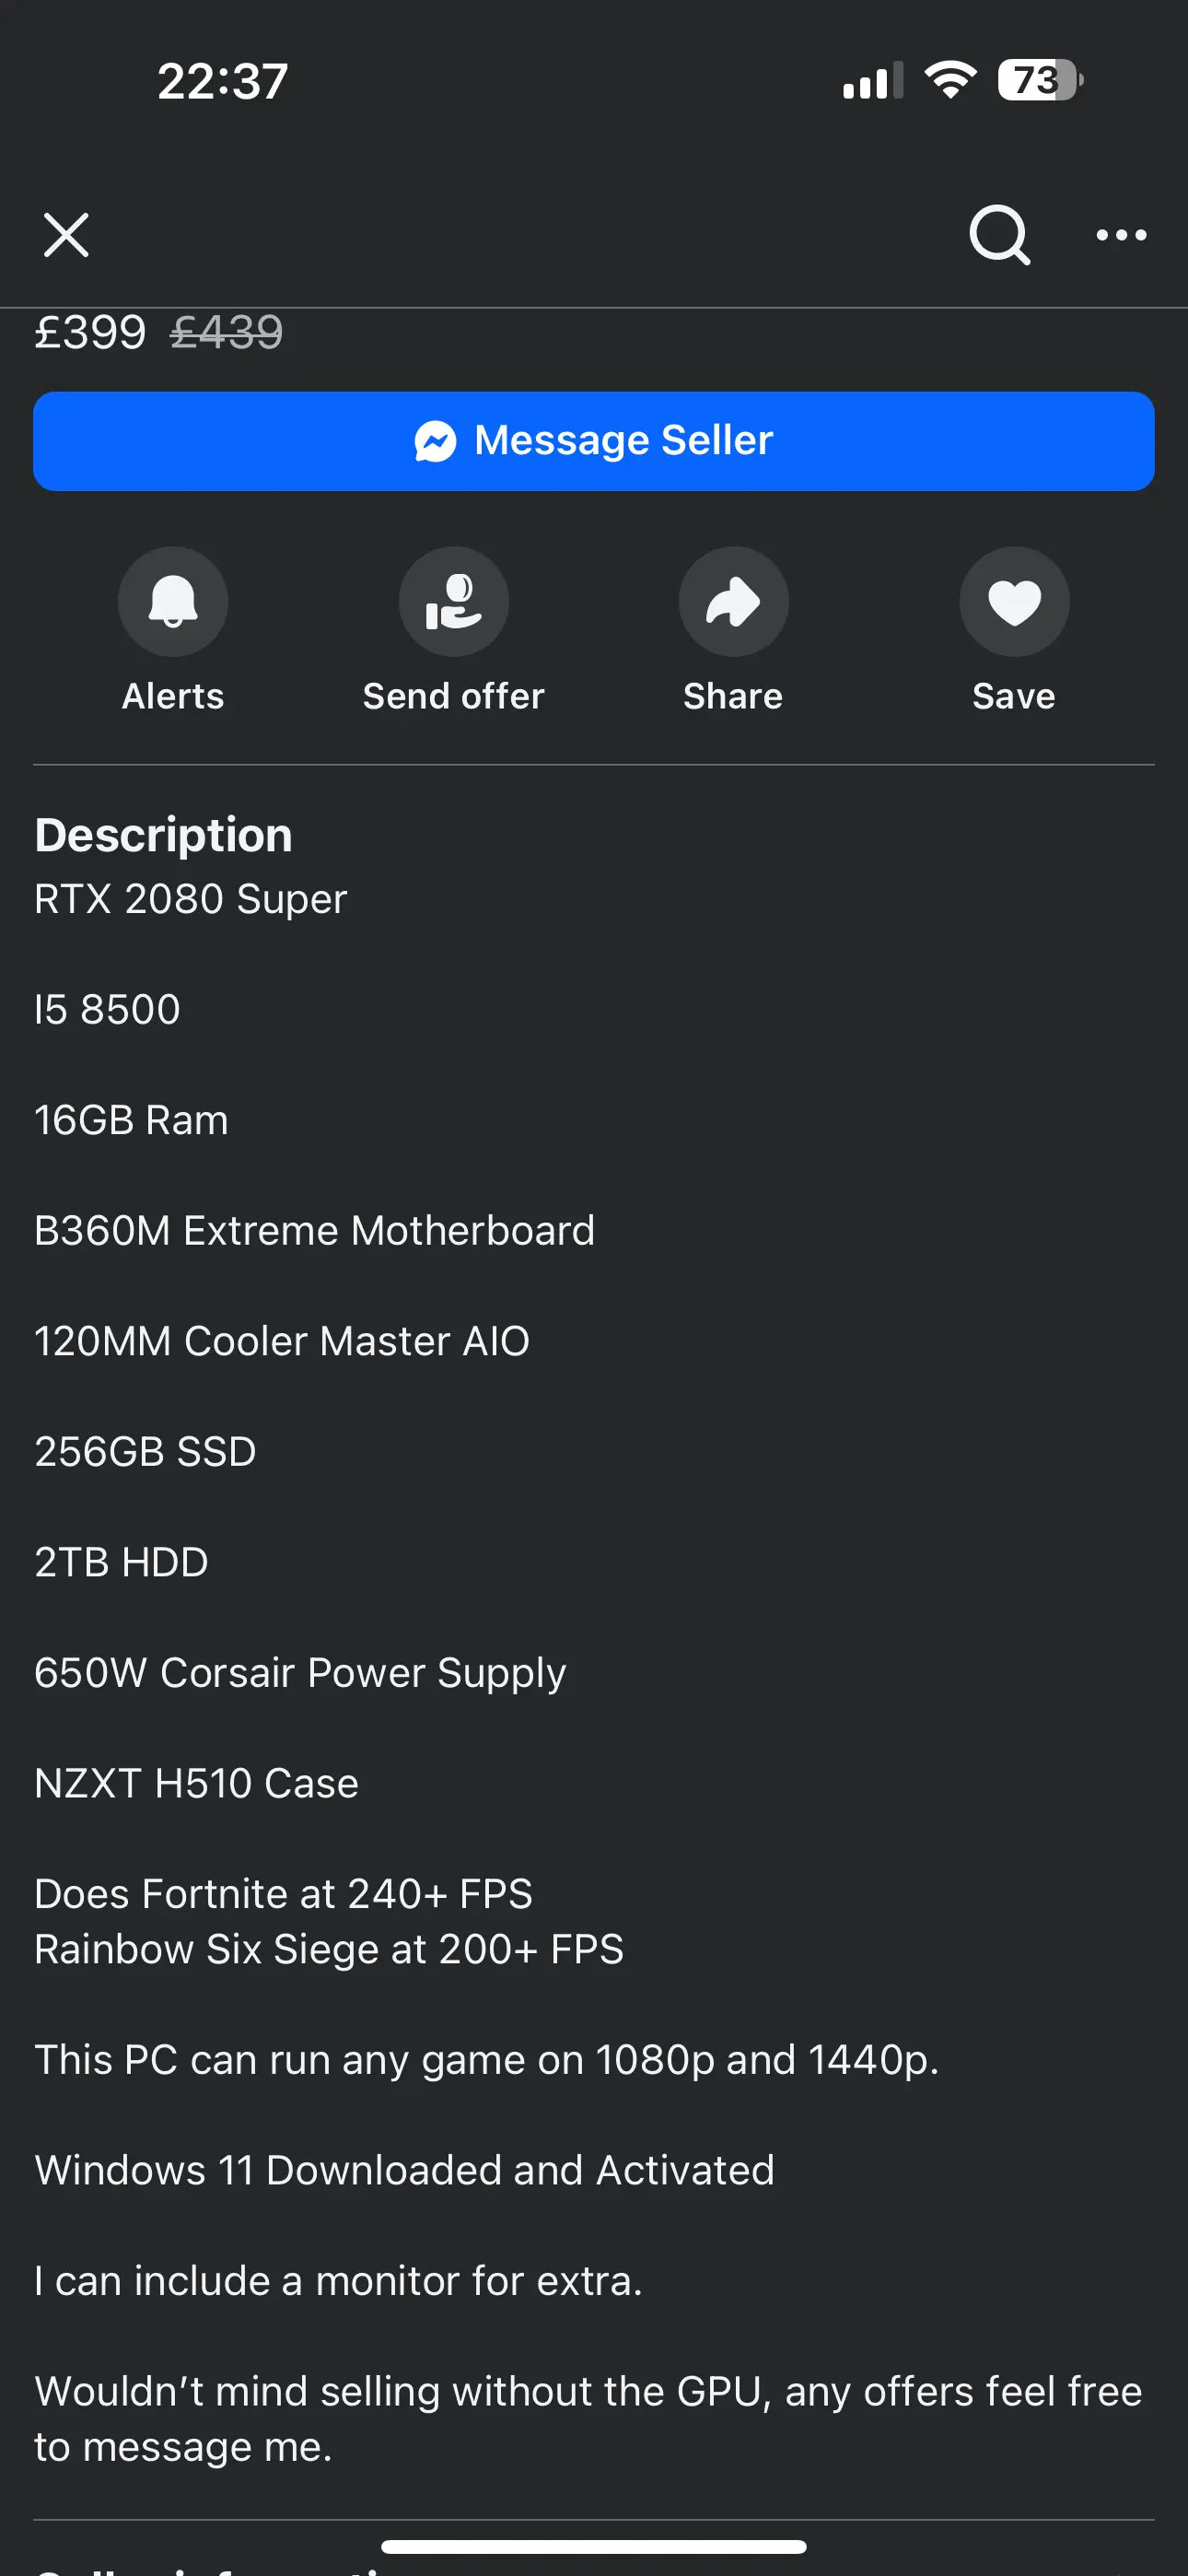Screen dimensions: 1188x2576
Task: Tap the crossed-out £439 price
Action: pyautogui.click(x=226, y=332)
